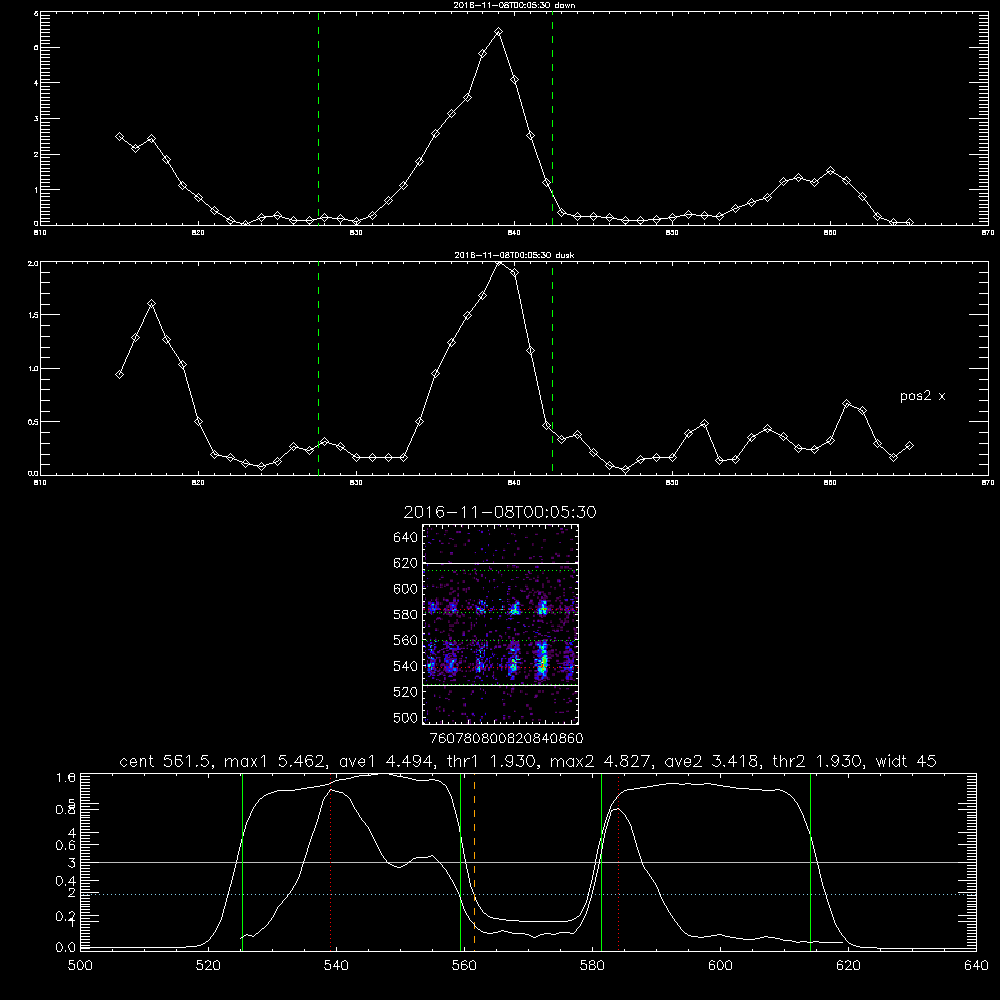Click the 'max2 4.827' value in stats line
The width and height of the screenshot is (1000, 1000).
pyautogui.click(x=599, y=761)
